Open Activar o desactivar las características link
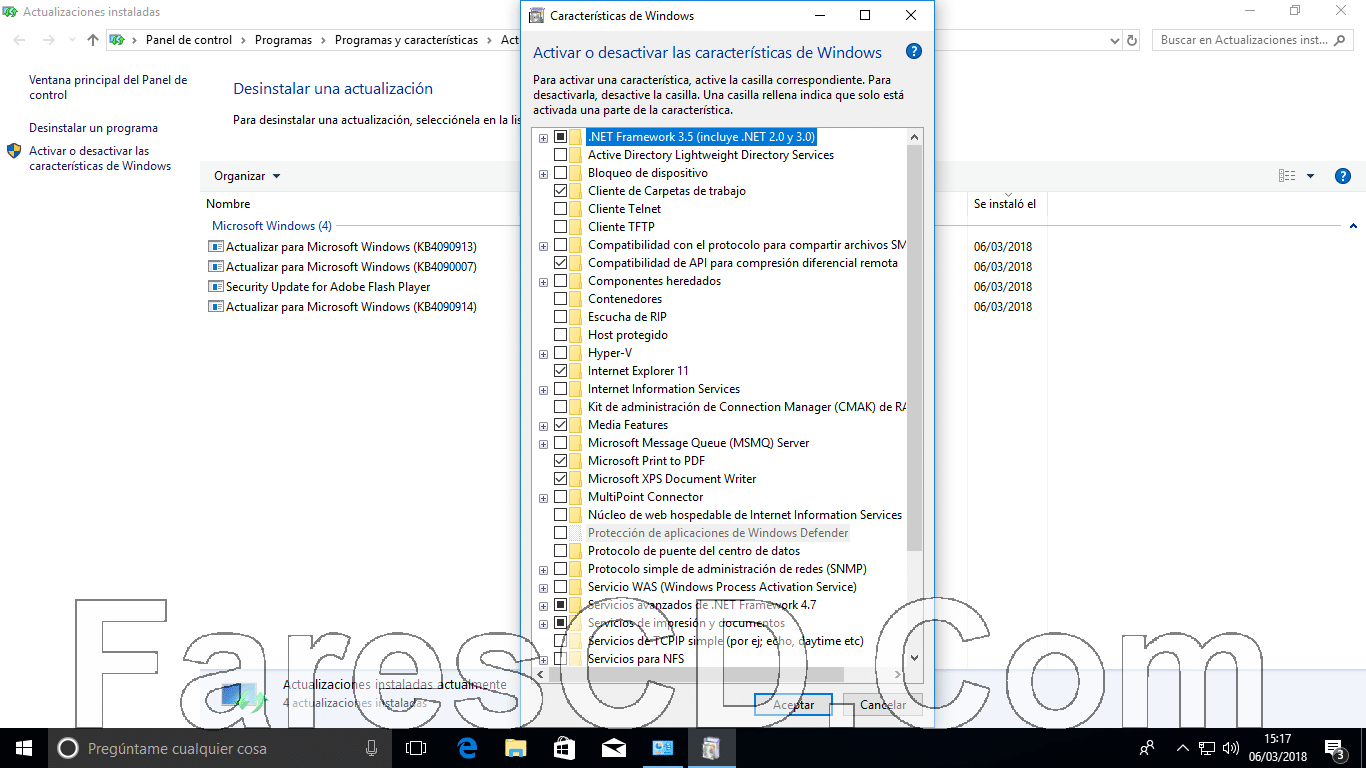Screen dimensions: 1366x768 [100, 158]
